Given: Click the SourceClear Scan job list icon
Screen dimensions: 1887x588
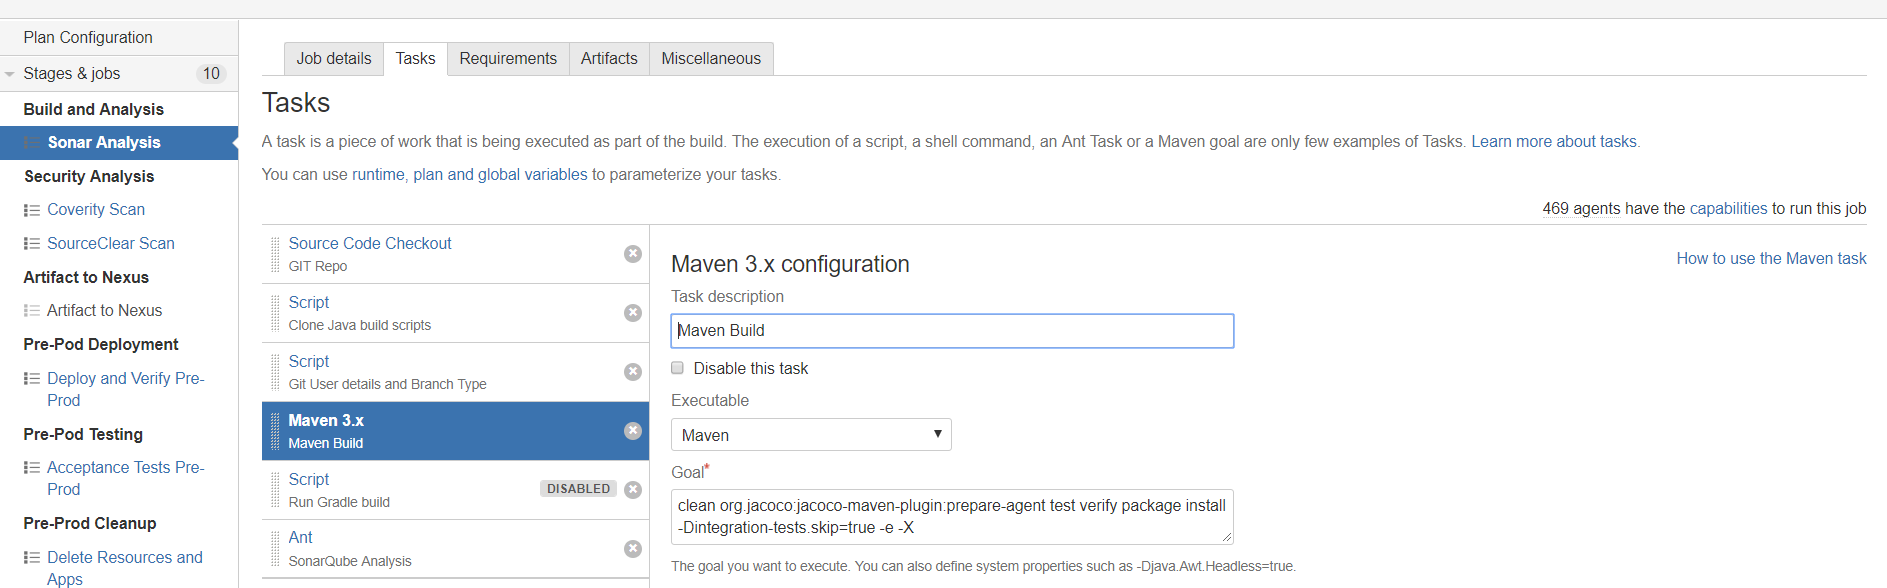Looking at the screenshot, I should 32,244.
